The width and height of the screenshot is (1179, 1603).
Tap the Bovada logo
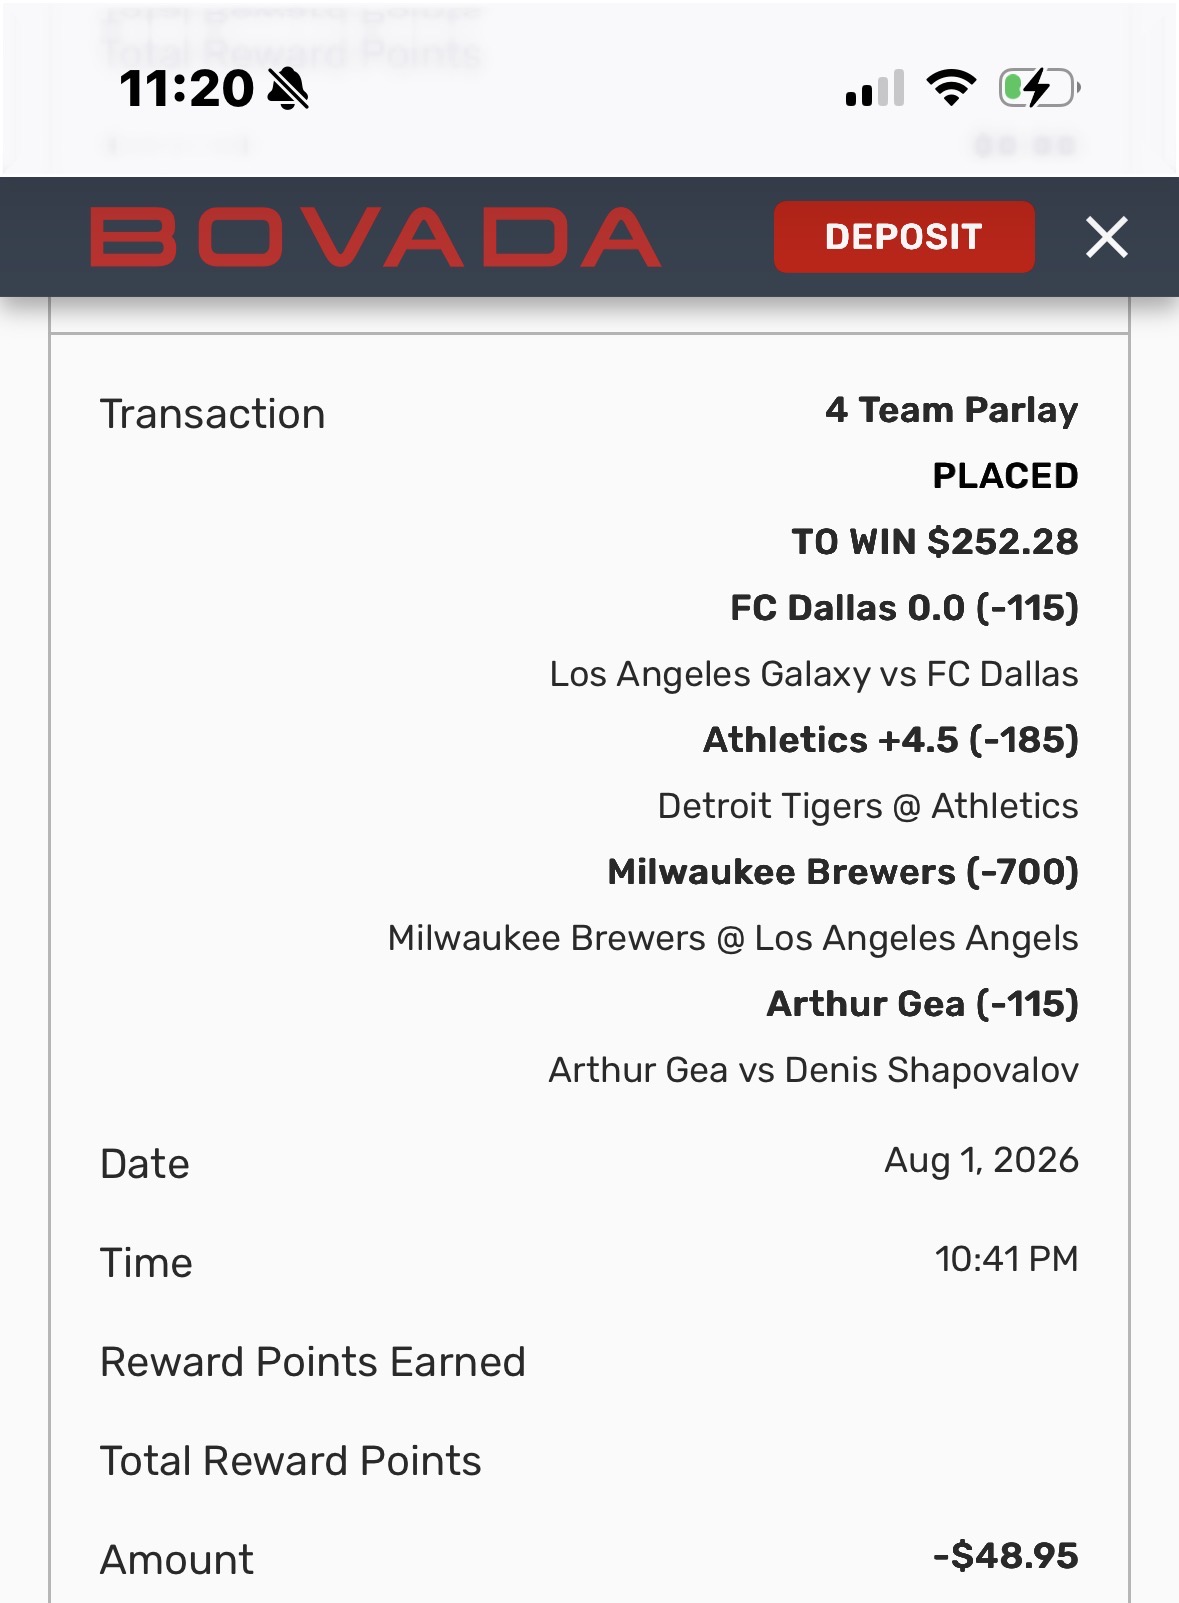376,238
